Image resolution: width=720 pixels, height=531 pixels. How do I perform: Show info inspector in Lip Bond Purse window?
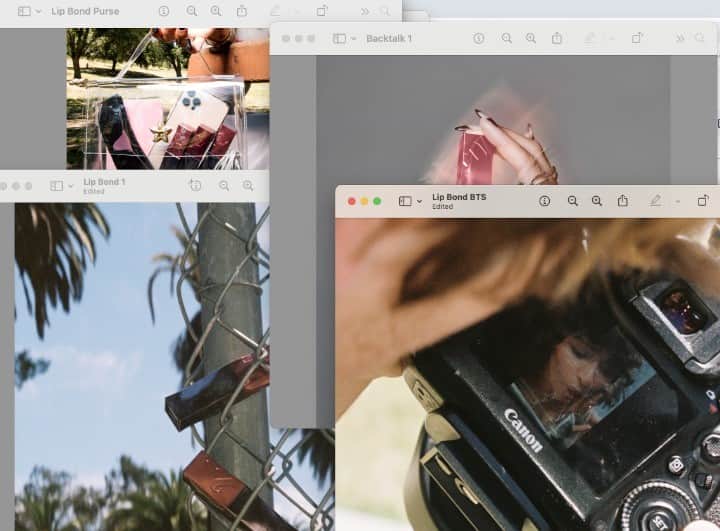pyautogui.click(x=164, y=11)
